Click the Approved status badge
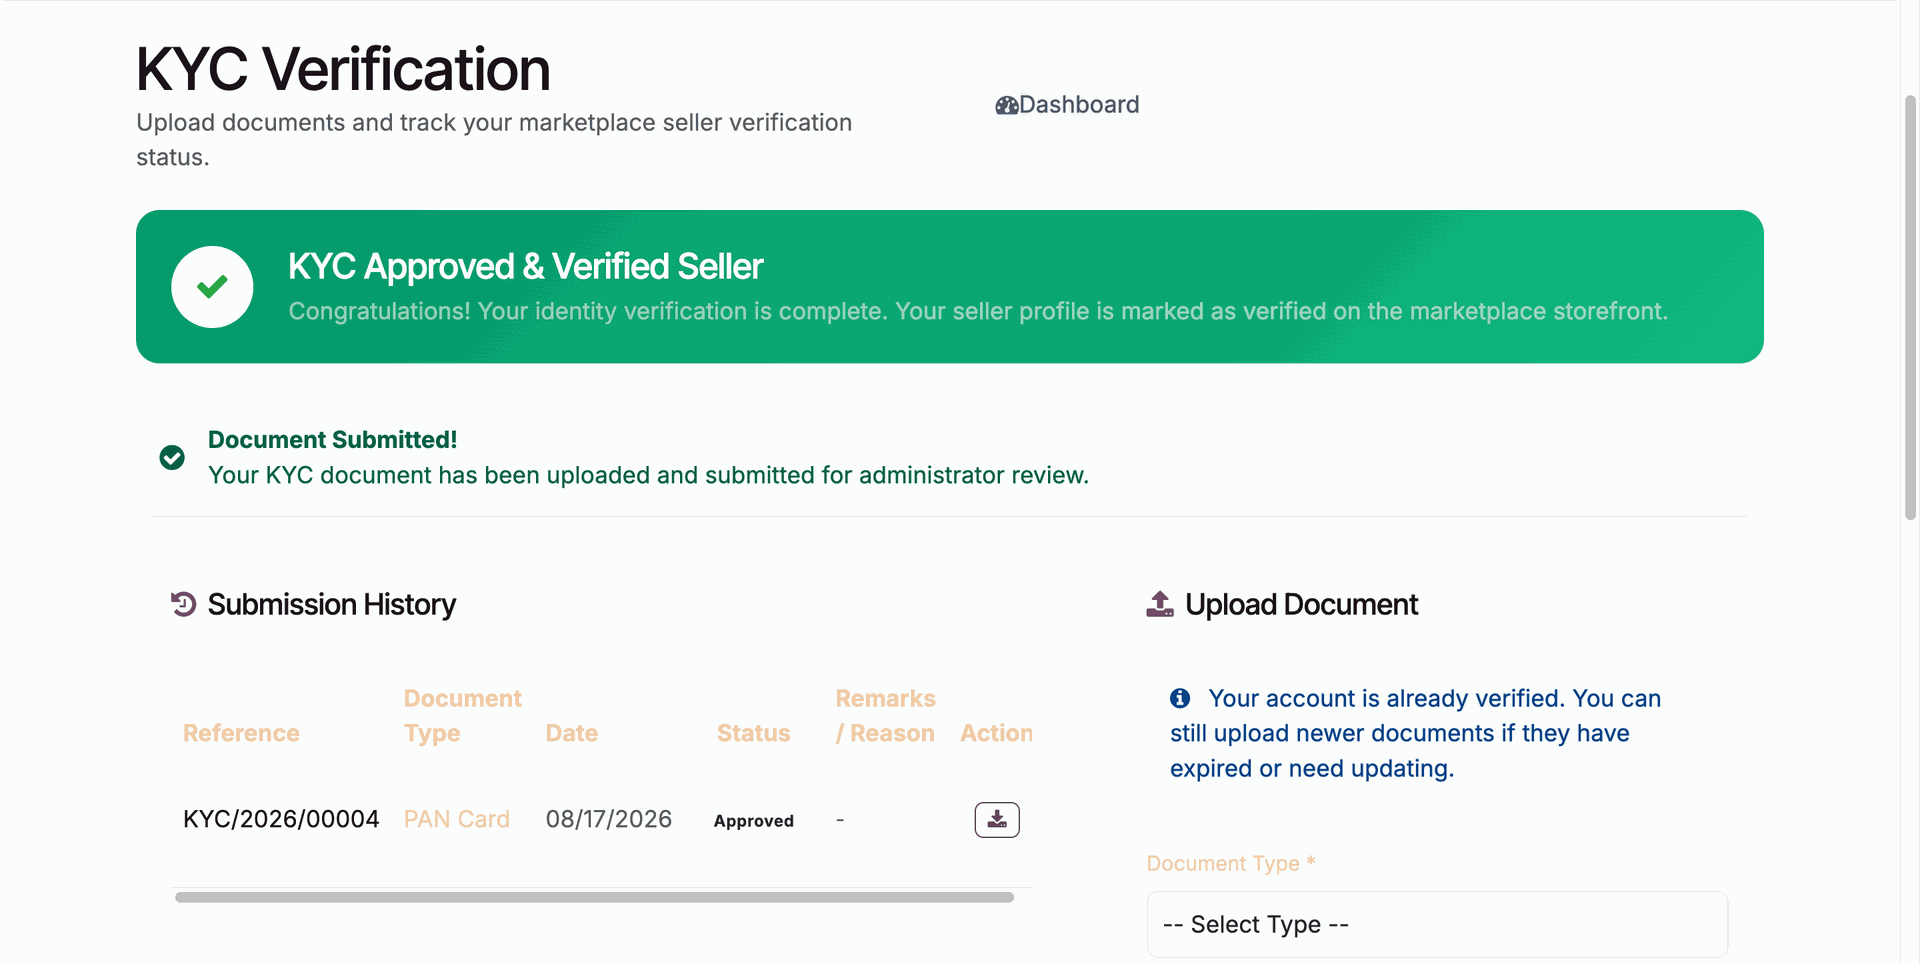This screenshot has width=1920, height=964. coord(754,821)
